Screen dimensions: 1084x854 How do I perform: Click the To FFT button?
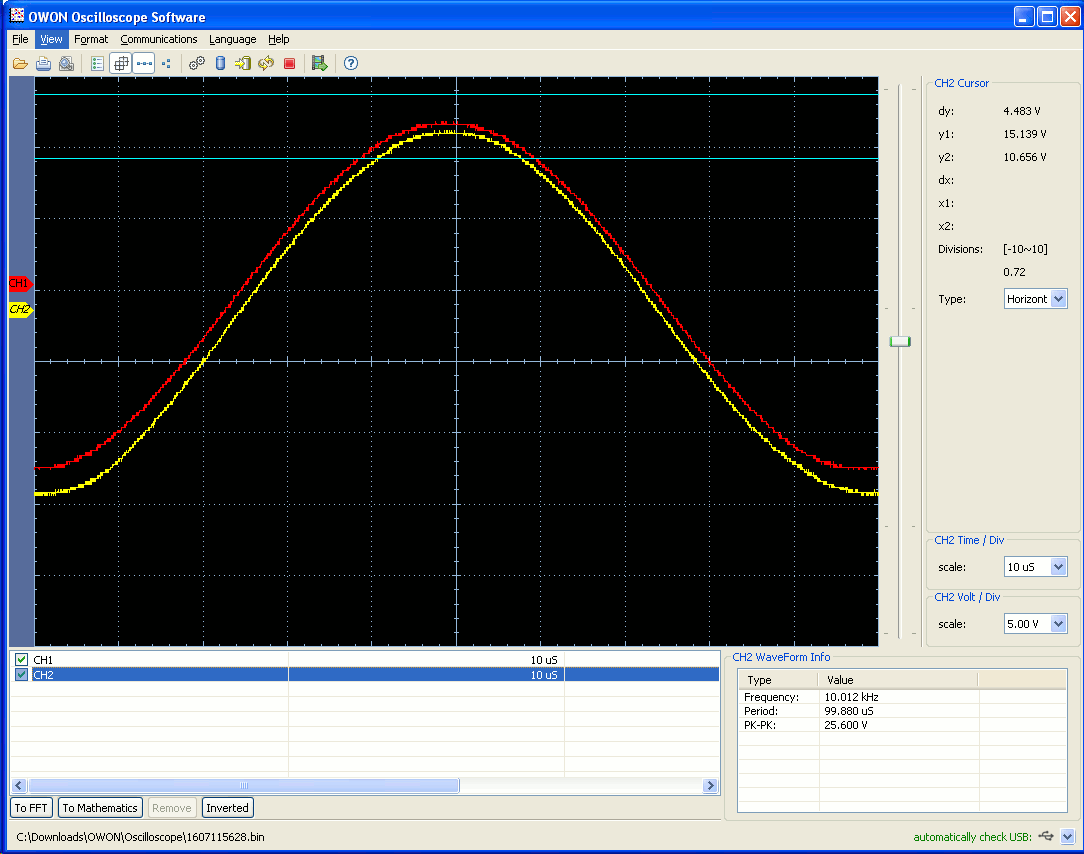pos(31,808)
